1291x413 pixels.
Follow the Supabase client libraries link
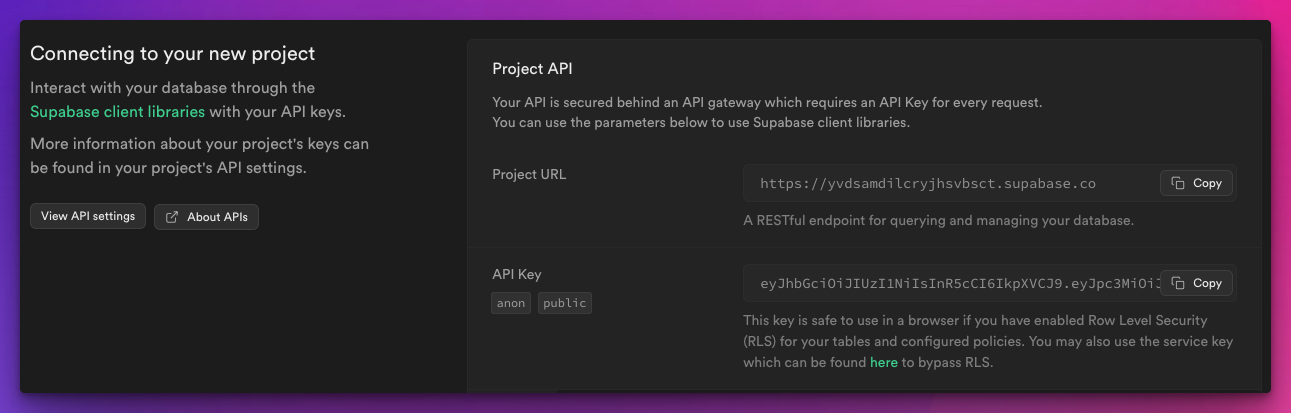coord(117,112)
